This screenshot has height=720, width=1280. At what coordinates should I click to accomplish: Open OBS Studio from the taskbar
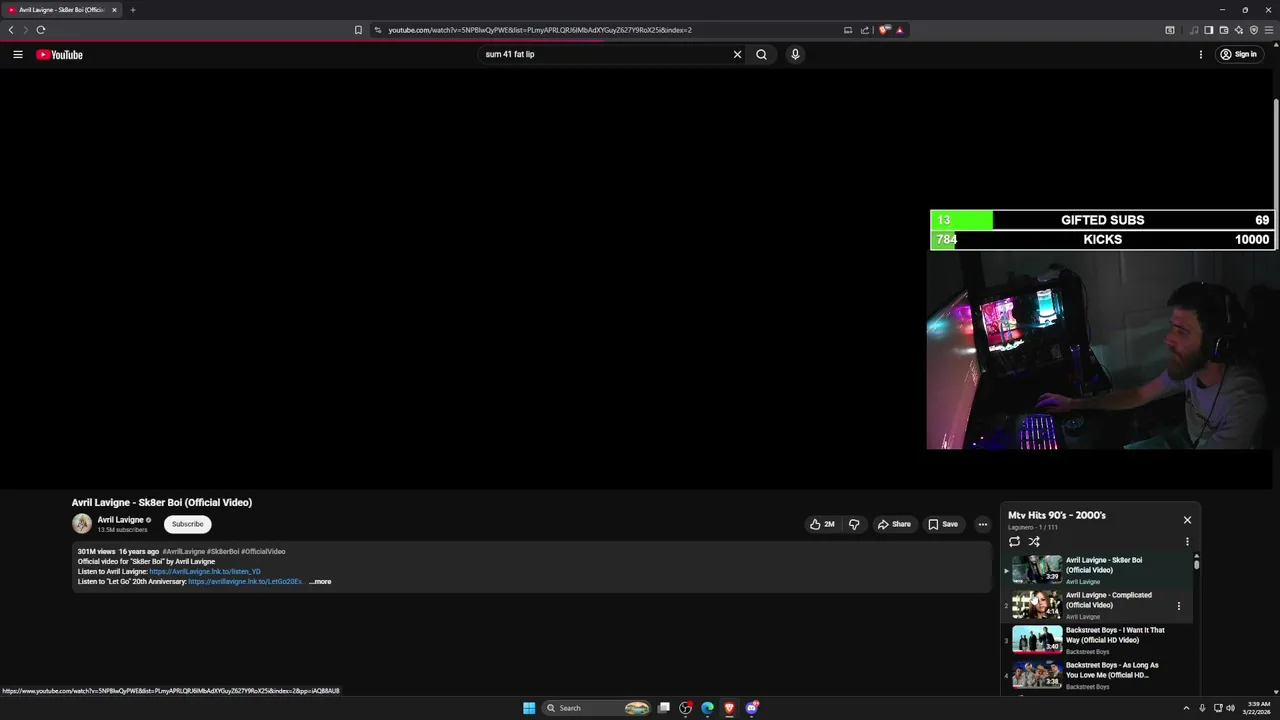click(x=685, y=708)
